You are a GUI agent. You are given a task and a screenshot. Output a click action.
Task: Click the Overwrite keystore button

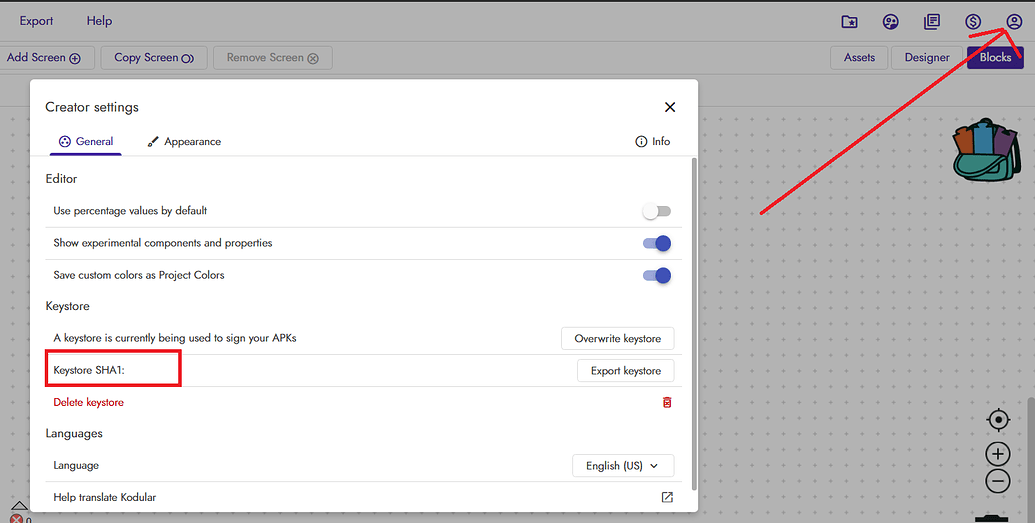point(617,339)
